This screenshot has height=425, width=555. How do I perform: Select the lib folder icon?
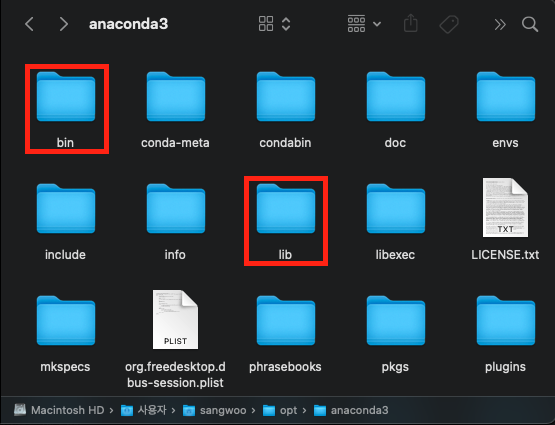click(x=286, y=208)
